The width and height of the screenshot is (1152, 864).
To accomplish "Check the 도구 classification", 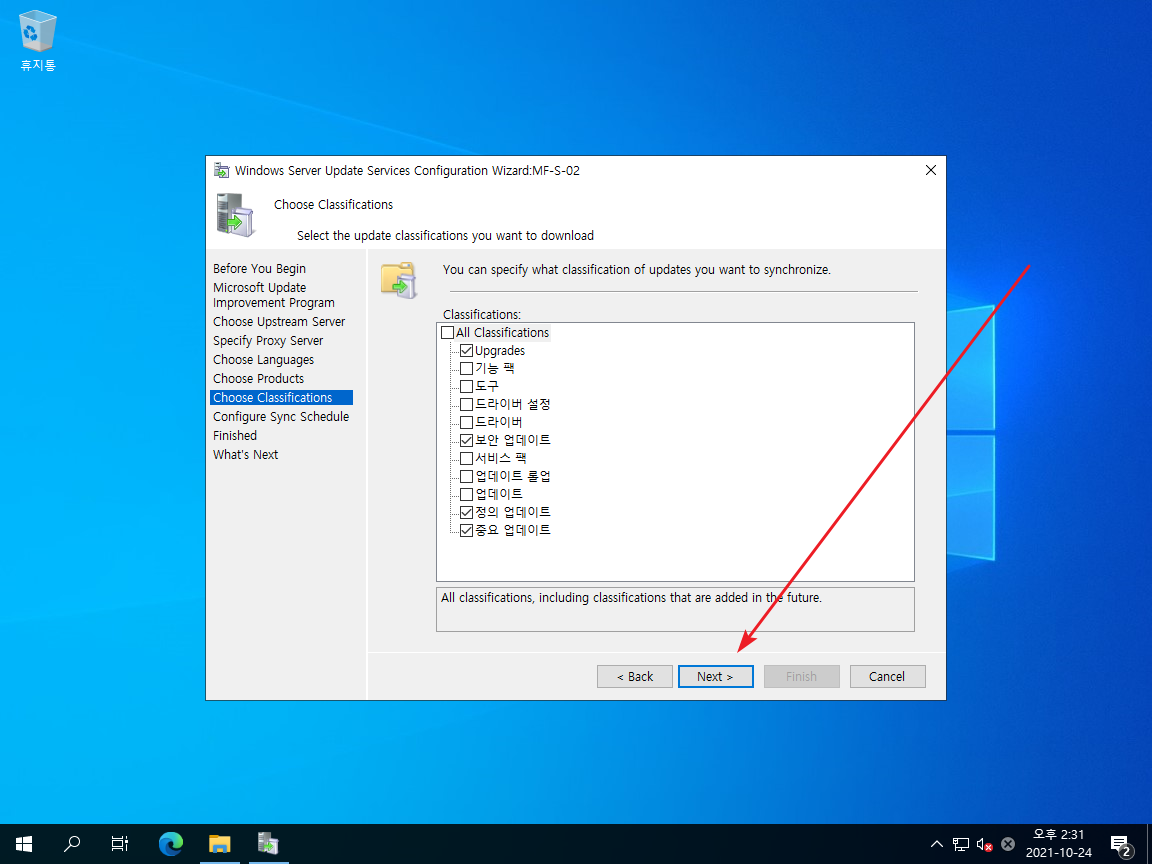I will (467, 386).
